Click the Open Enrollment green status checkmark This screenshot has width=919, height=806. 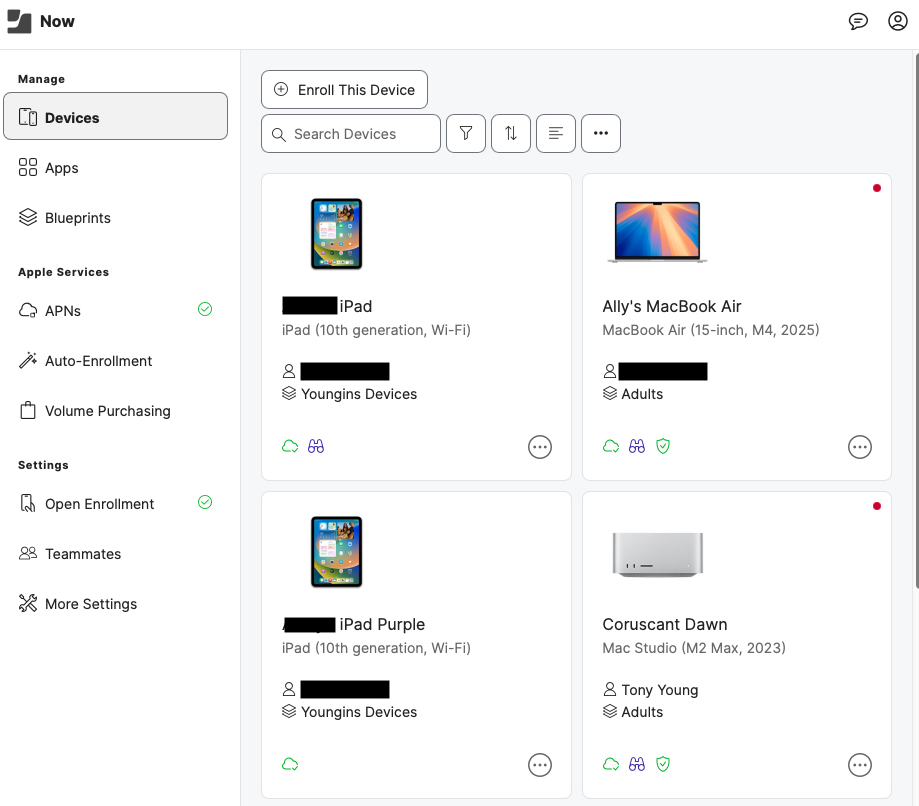pyautogui.click(x=205, y=502)
